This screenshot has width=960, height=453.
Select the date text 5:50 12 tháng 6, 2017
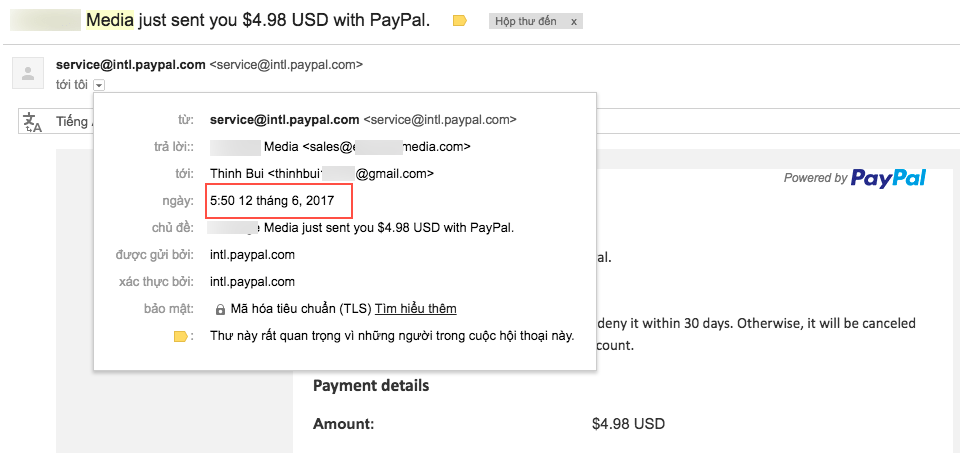pyautogui.click(x=272, y=200)
